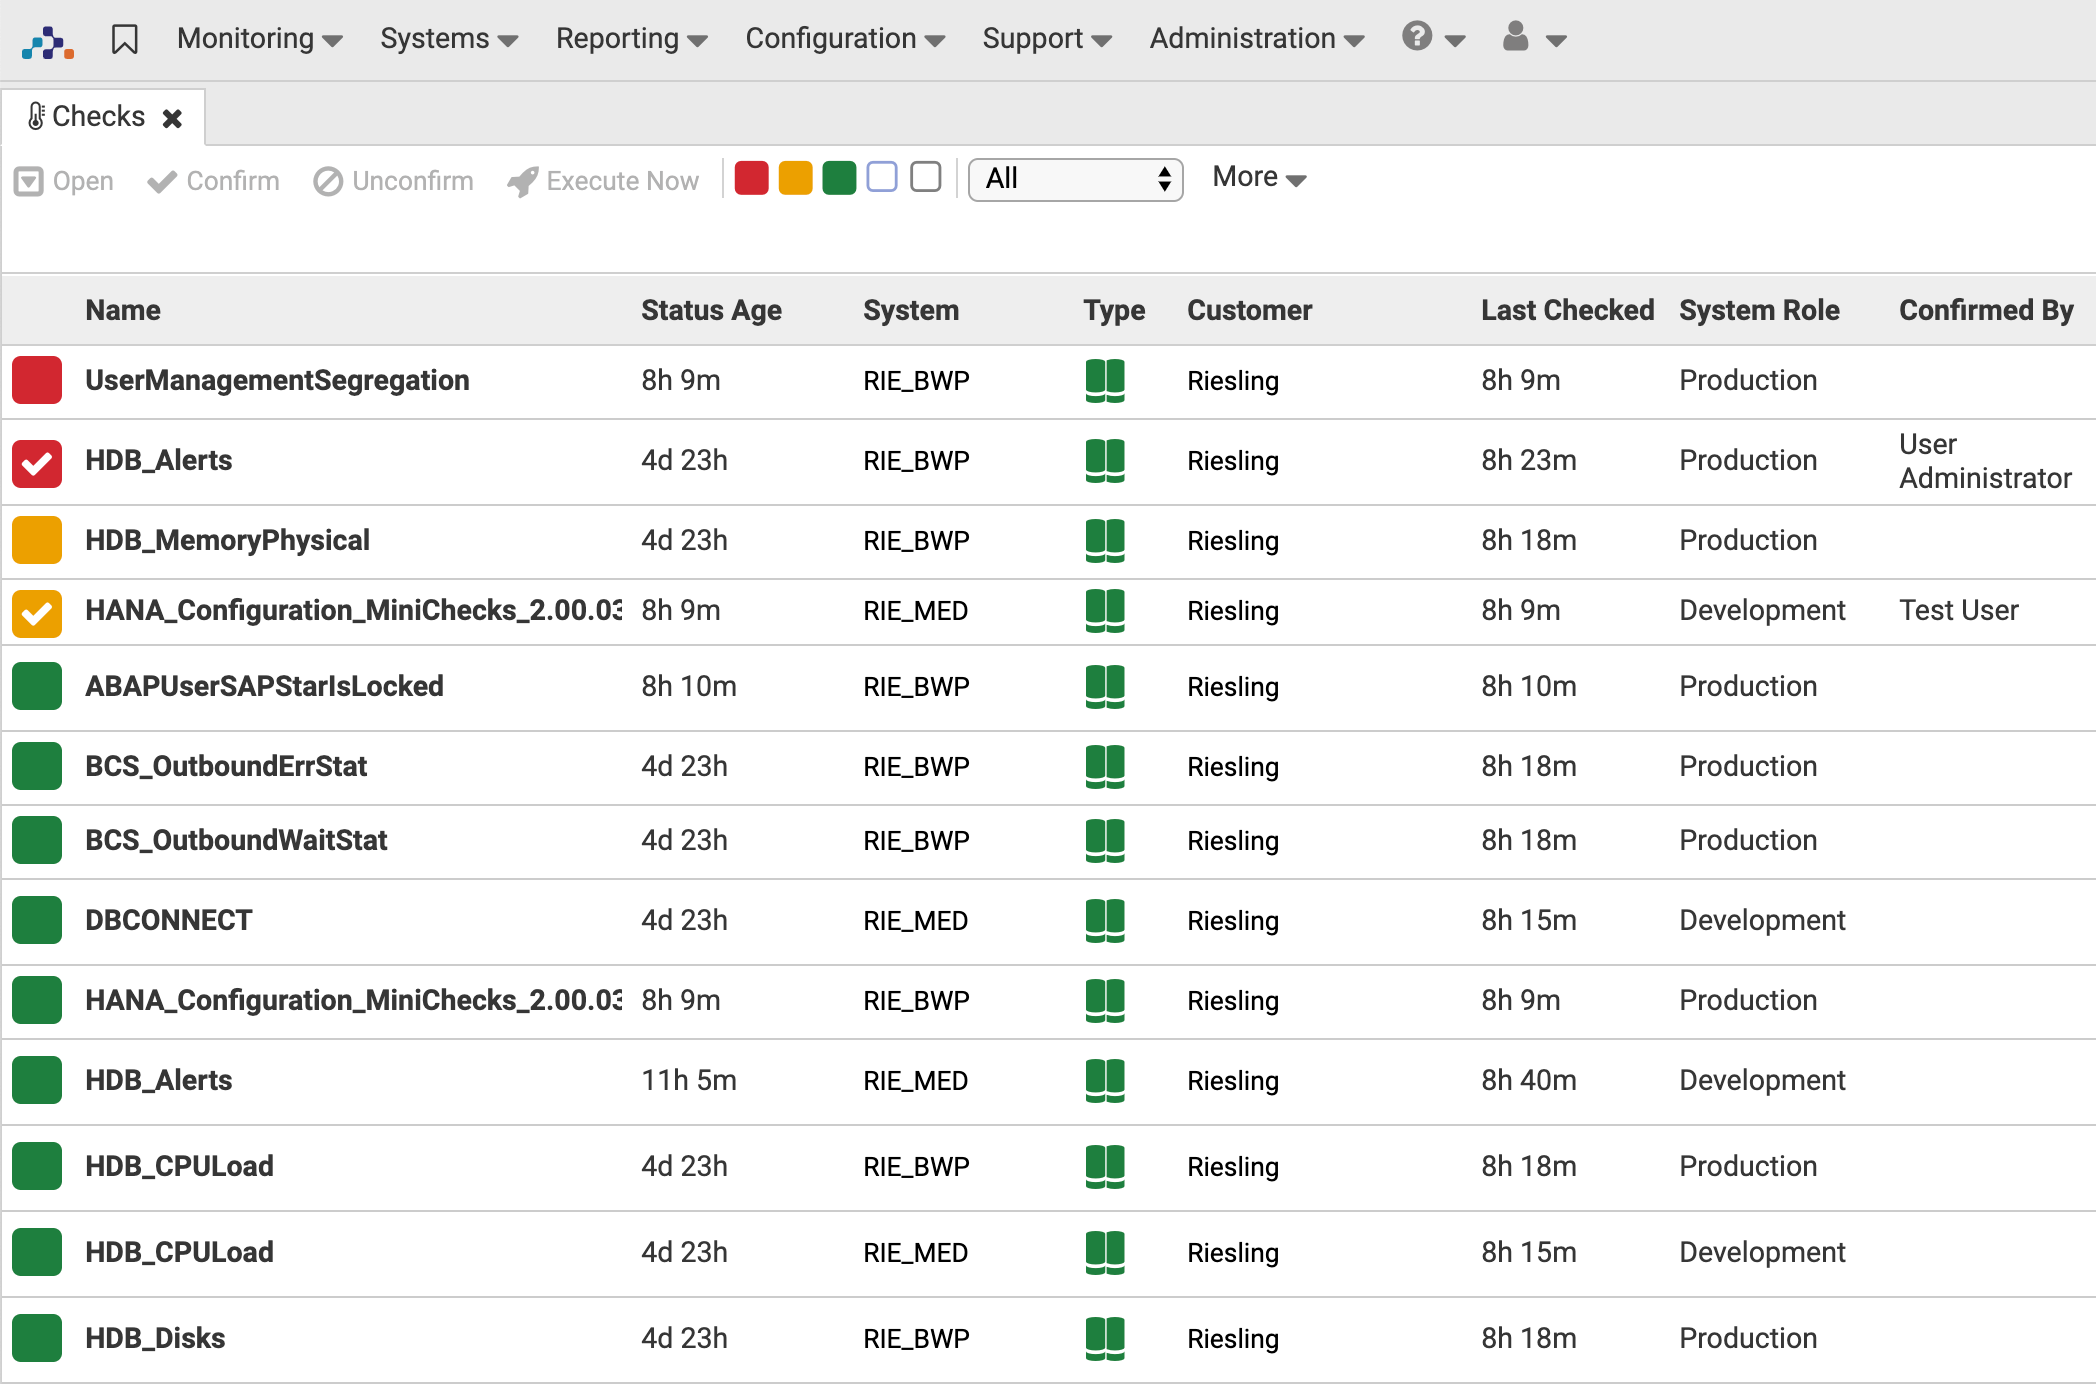2096x1384 pixels.
Task: Click the HDB_Disks row name
Action: pyautogui.click(x=155, y=1338)
